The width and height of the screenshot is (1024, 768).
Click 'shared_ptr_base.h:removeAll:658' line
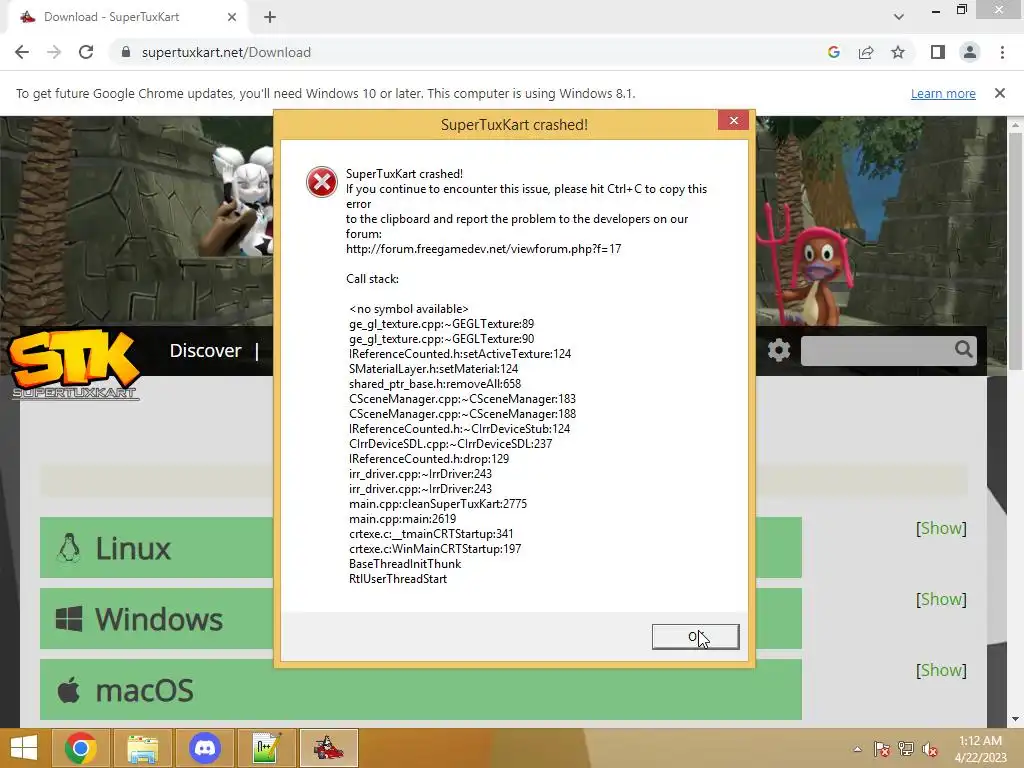435,384
